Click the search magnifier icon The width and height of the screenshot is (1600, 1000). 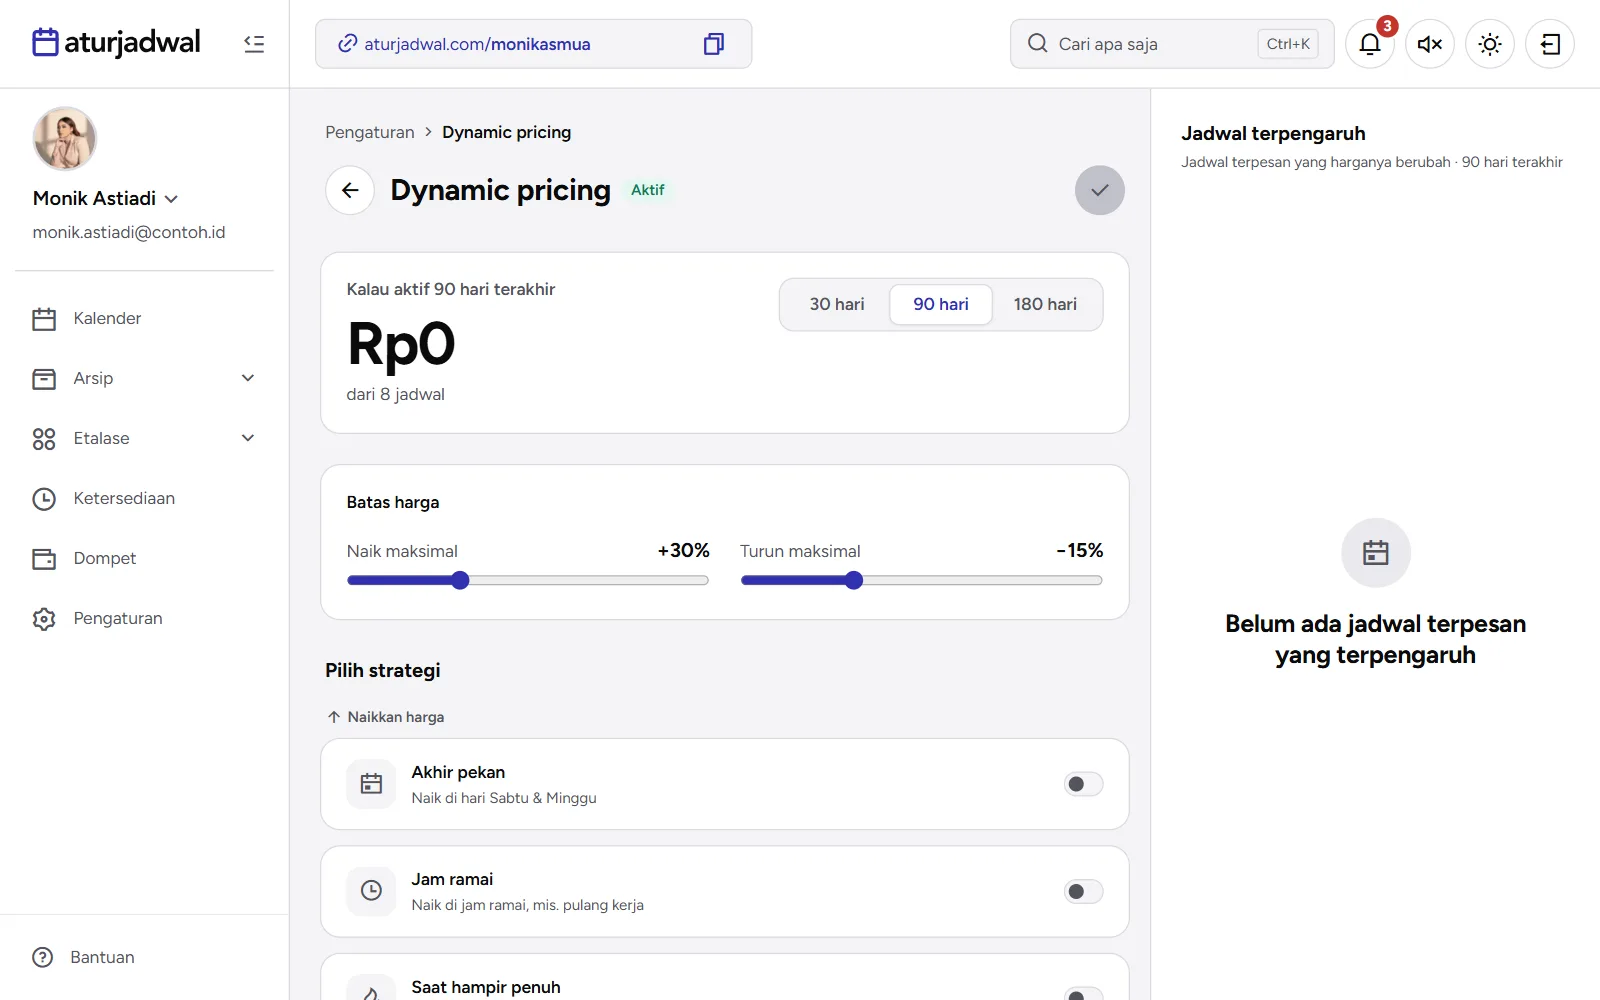pyautogui.click(x=1038, y=44)
